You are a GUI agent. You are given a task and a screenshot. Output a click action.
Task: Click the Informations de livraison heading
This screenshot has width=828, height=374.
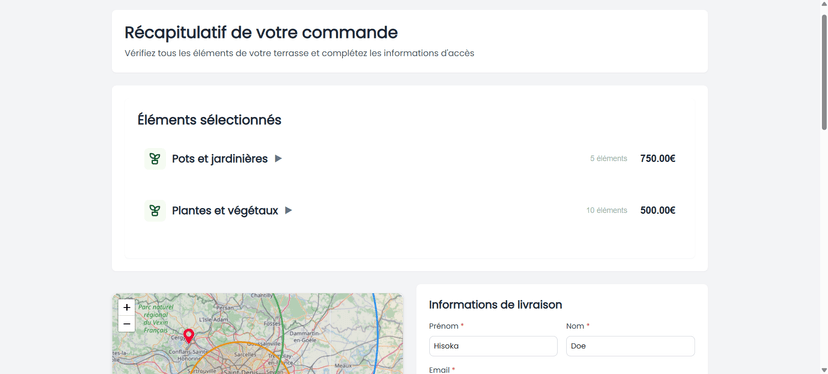(495, 305)
